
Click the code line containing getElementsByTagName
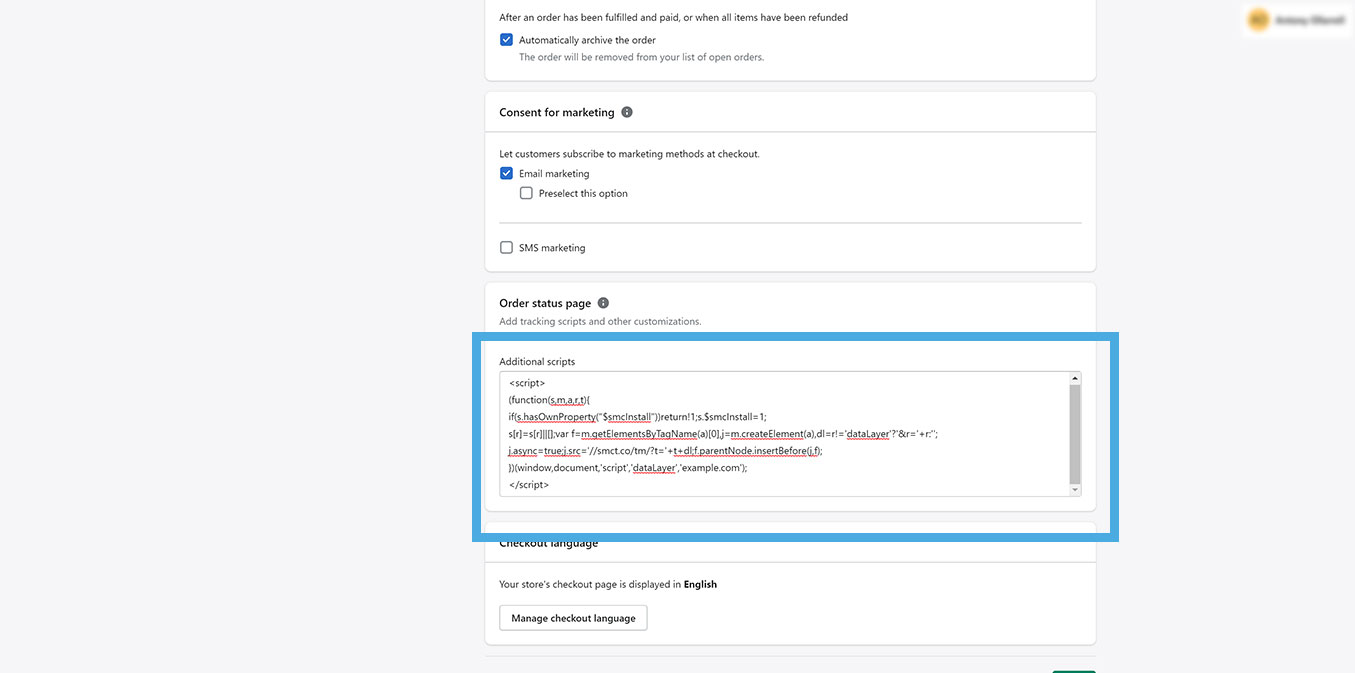[723, 434]
